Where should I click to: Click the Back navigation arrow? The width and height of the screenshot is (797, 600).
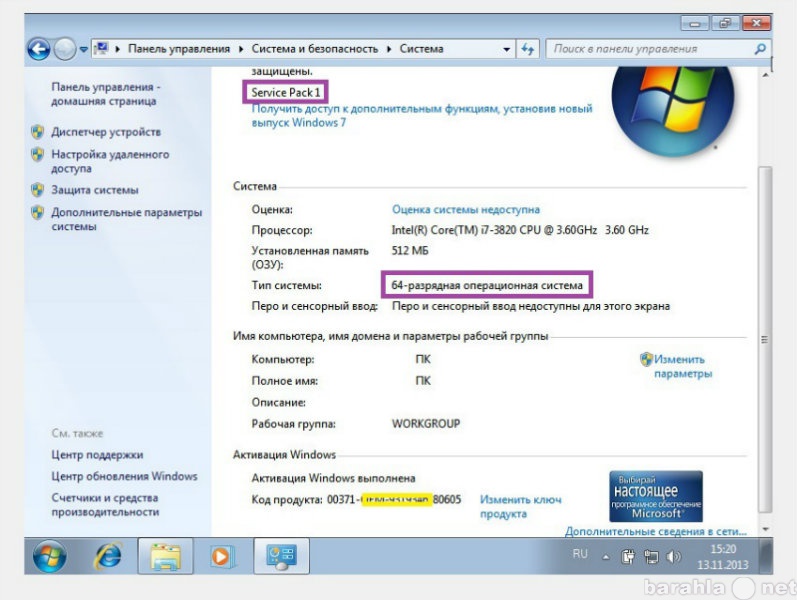coord(39,49)
